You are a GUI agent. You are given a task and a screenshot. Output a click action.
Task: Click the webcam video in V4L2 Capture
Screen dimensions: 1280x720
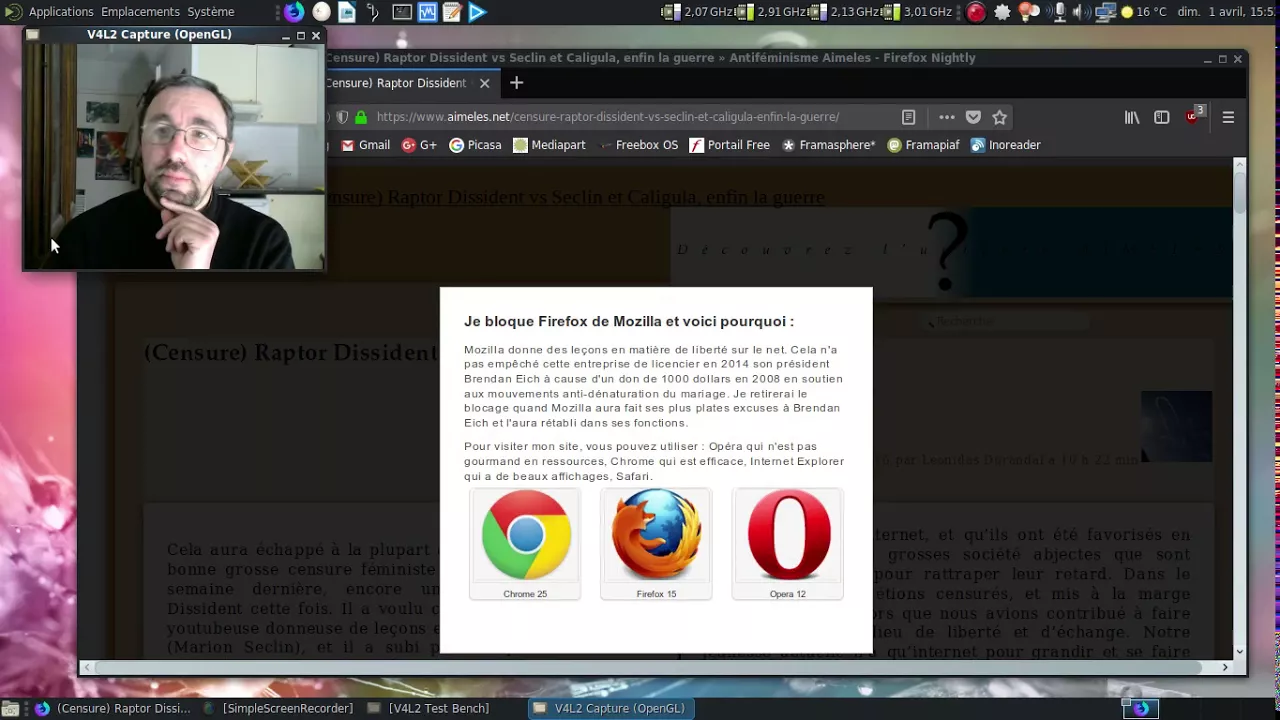coord(174,157)
